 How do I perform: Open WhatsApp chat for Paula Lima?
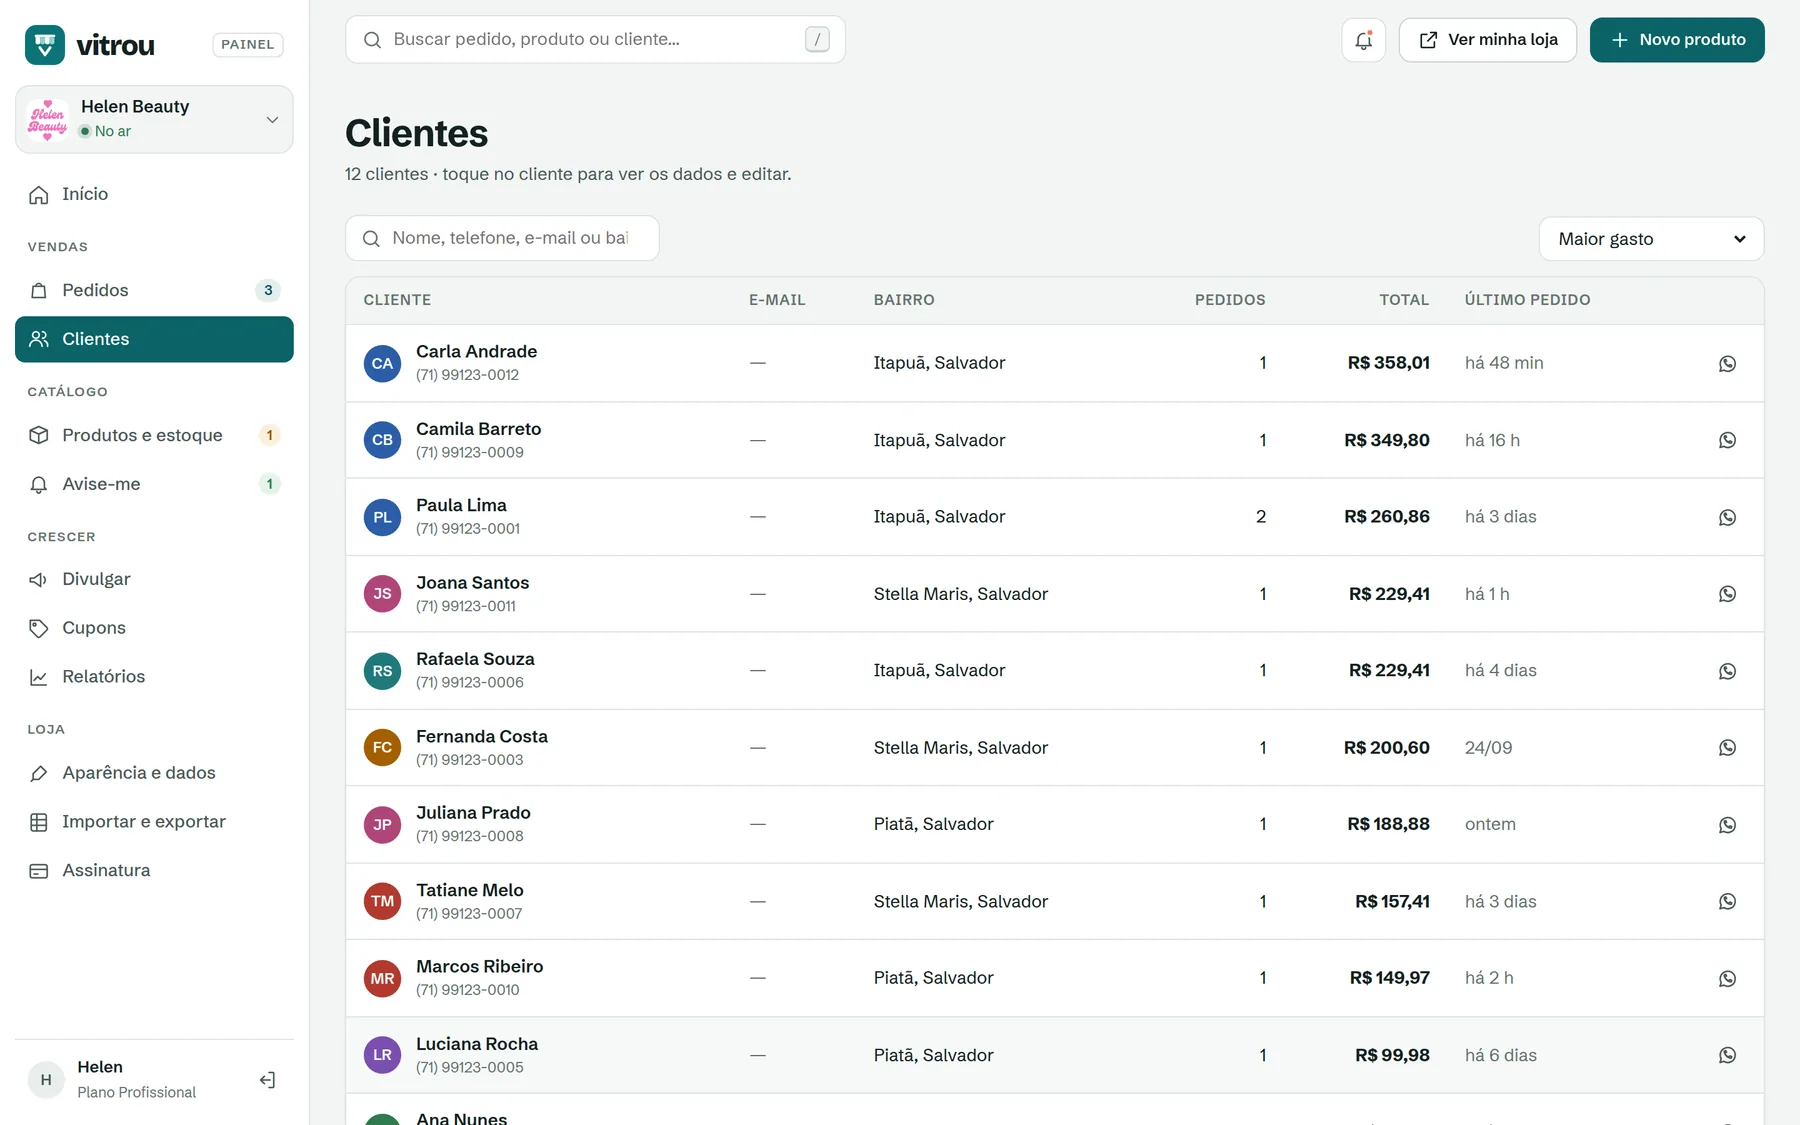point(1727,518)
